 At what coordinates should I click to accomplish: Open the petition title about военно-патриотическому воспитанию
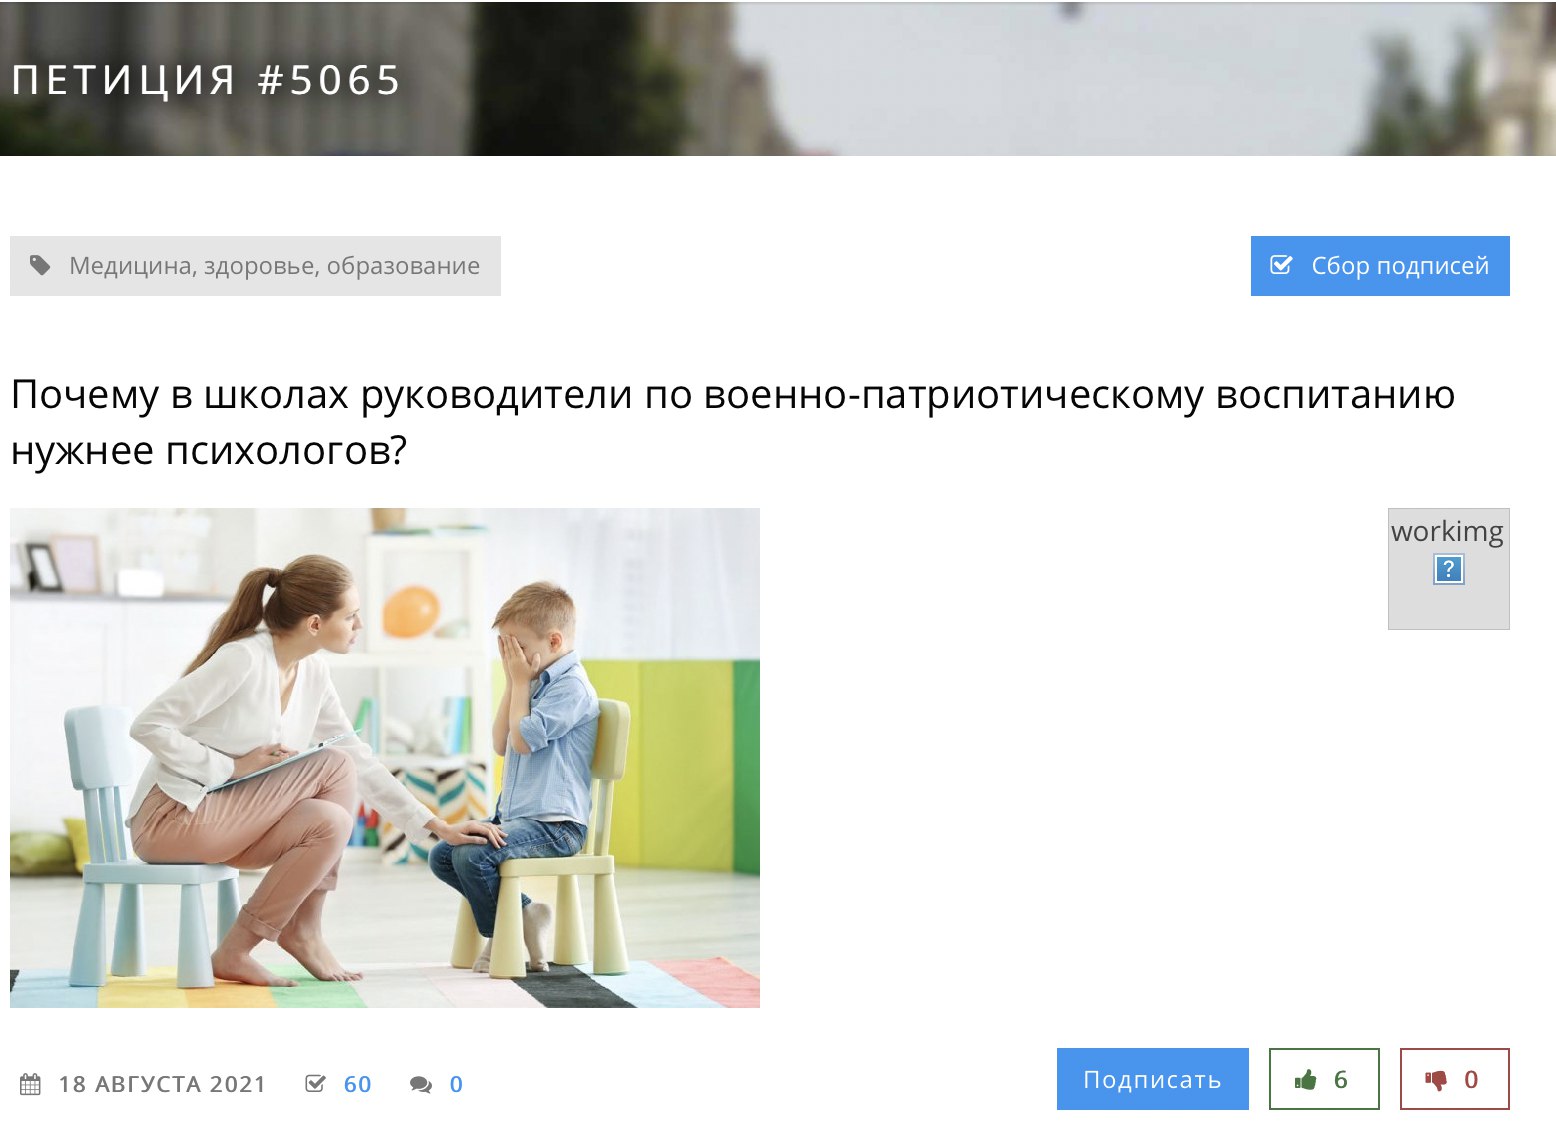[733, 422]
